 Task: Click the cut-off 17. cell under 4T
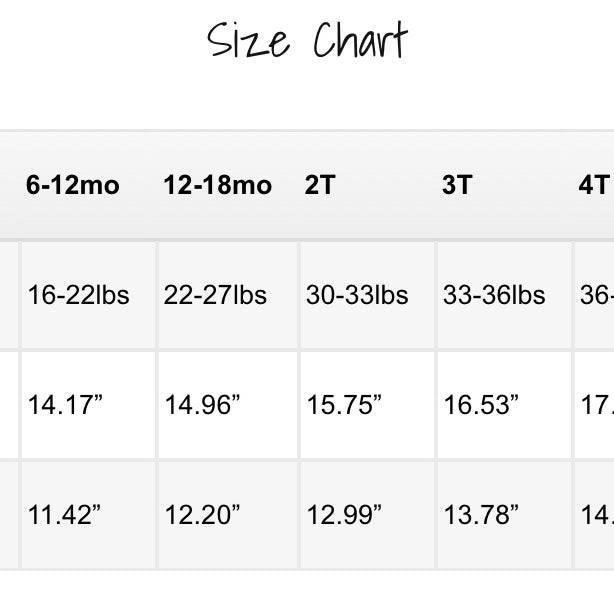click(596, 405)
